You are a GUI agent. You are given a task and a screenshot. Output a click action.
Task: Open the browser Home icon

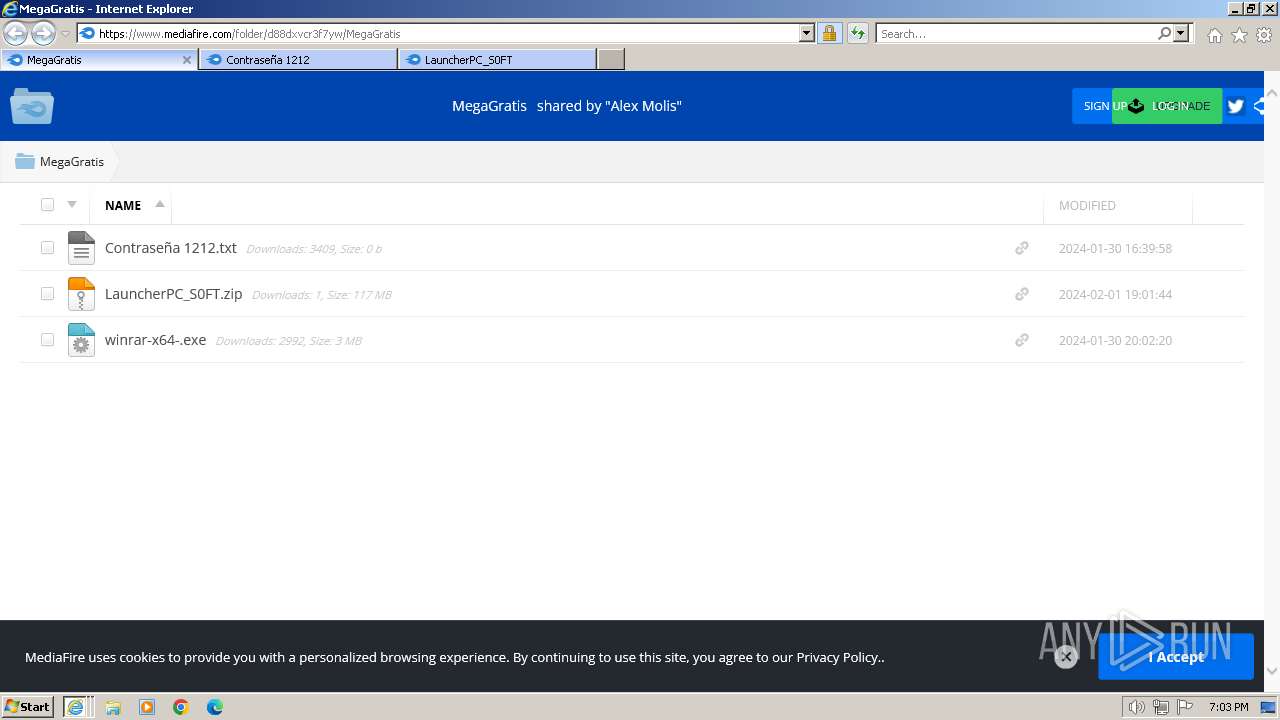[x=1214, y=35]
